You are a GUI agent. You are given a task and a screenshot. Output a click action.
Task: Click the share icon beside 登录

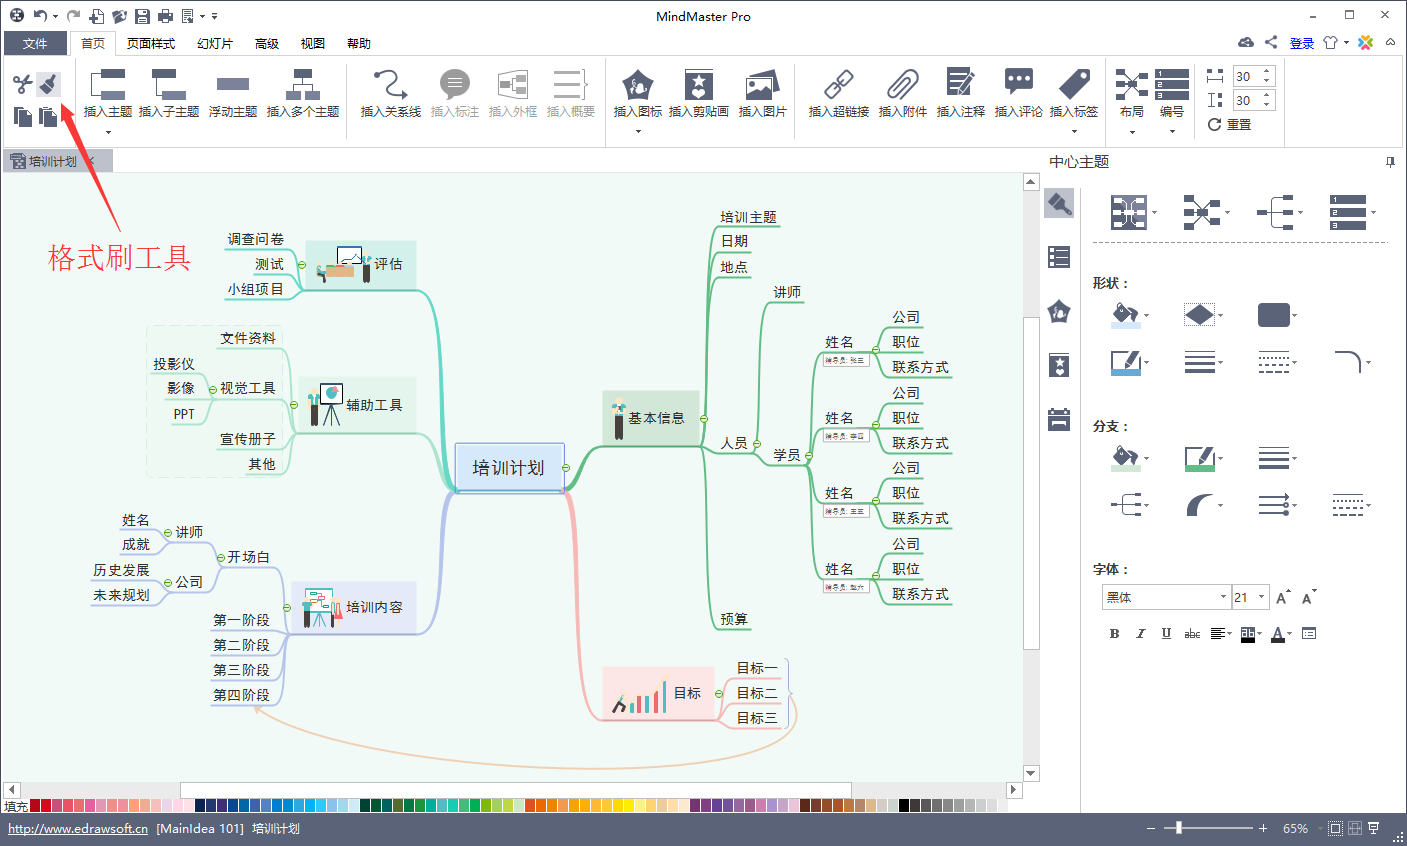pyautogui.click(x=1271, y=42)
